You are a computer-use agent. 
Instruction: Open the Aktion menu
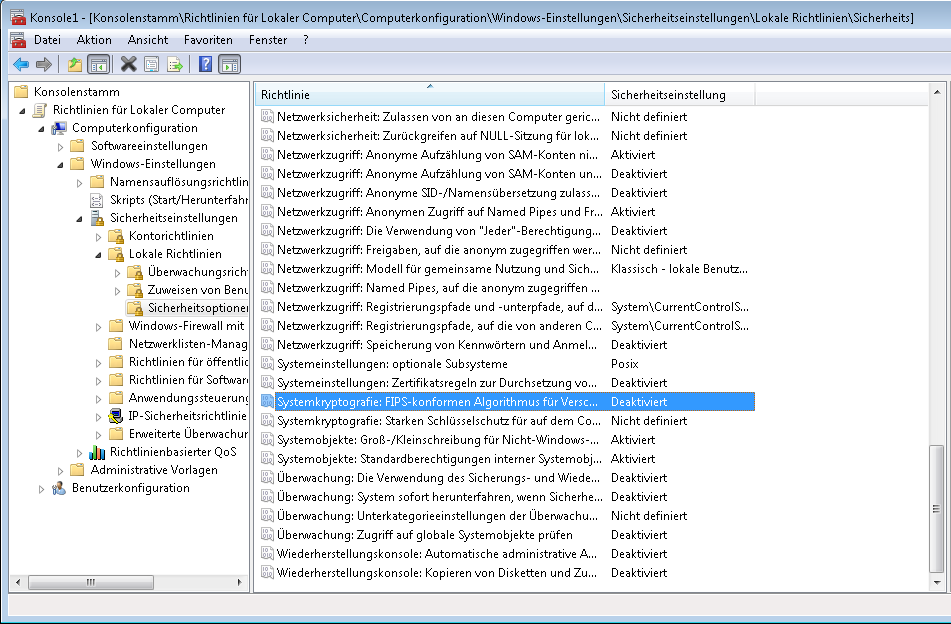[x=94, y=40]
